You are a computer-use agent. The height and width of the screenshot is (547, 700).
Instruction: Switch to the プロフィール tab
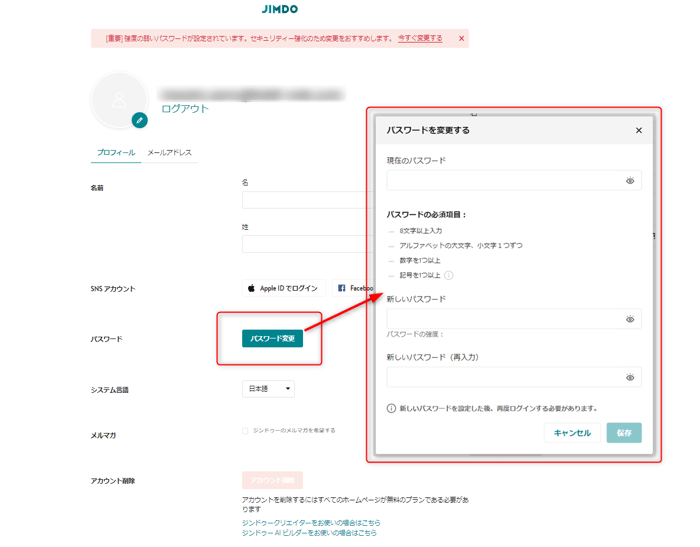tap(116, 153)
